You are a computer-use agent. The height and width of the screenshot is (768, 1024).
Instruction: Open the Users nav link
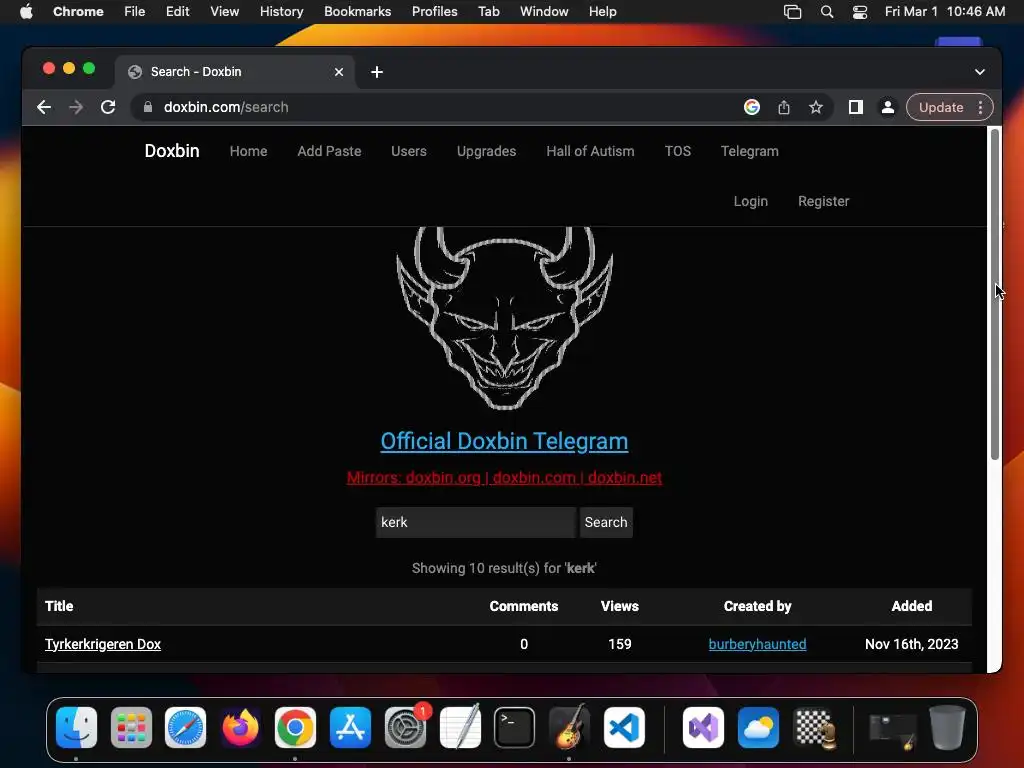tap(409, 151)
